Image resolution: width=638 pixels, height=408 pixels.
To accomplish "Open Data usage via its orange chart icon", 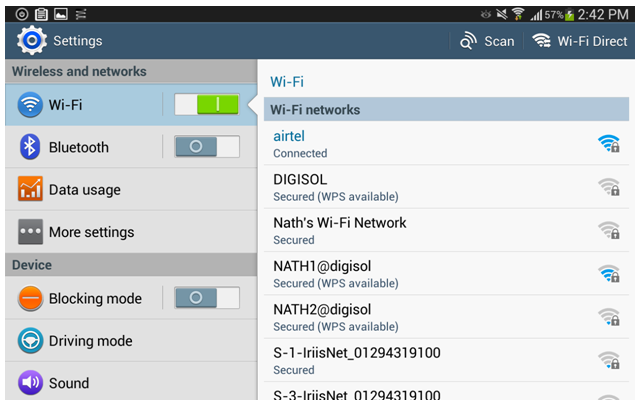I will coord(30,189).
